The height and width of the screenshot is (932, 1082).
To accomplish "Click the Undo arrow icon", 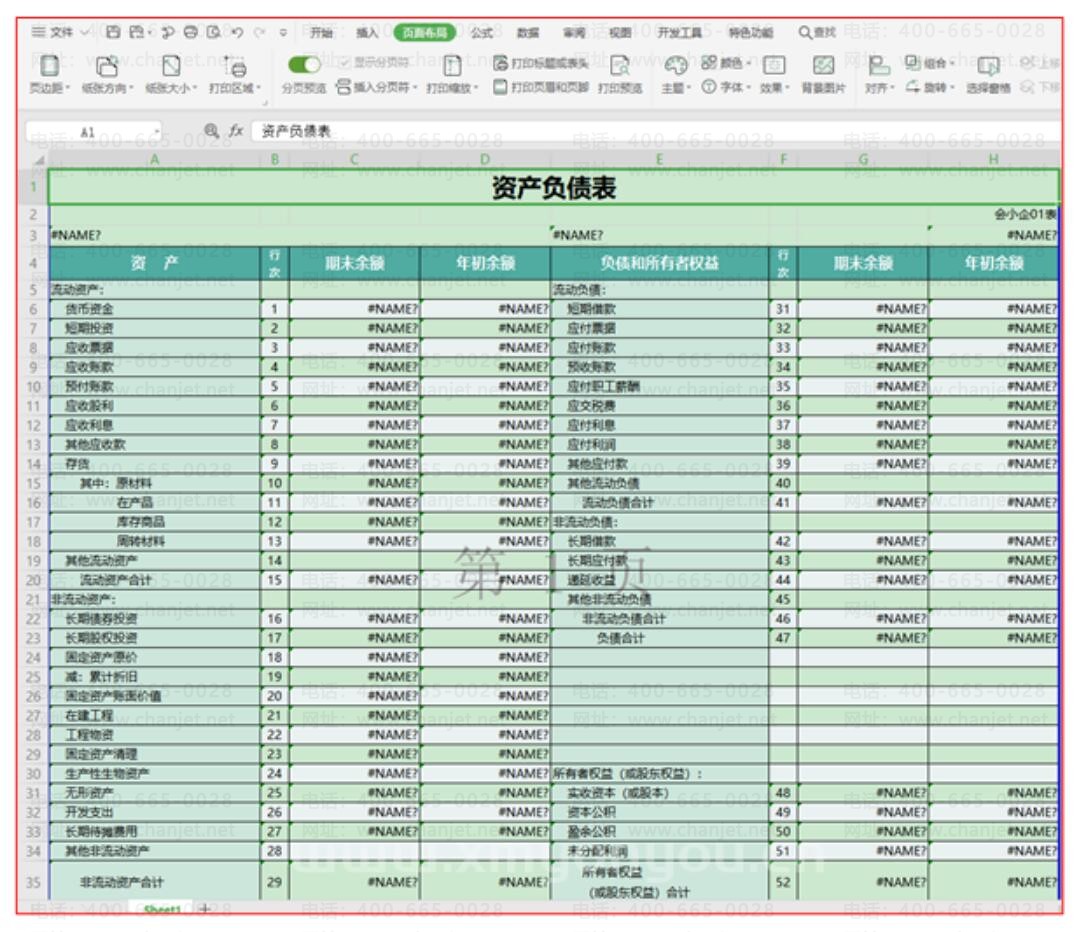I will 237,32.
